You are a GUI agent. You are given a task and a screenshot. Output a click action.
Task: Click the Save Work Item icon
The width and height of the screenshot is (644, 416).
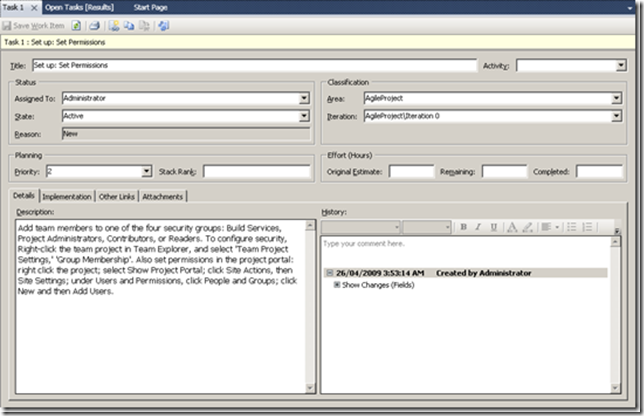click(x=7, y=26)
